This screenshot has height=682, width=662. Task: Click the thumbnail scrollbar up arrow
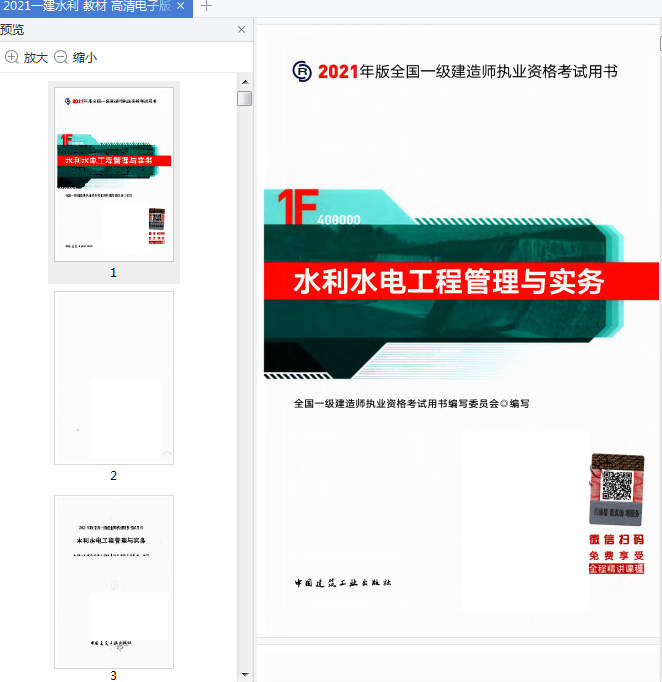point(245,82)
